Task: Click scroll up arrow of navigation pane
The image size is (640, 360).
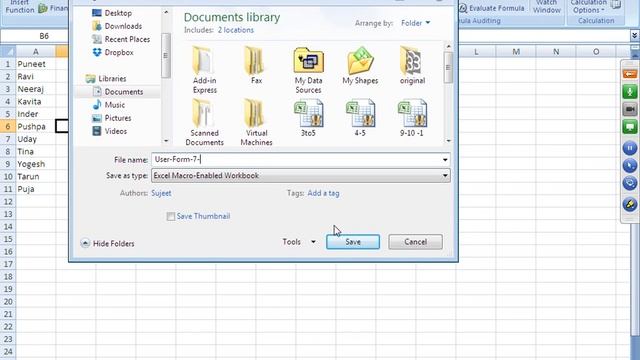Action: pos(166,12)
